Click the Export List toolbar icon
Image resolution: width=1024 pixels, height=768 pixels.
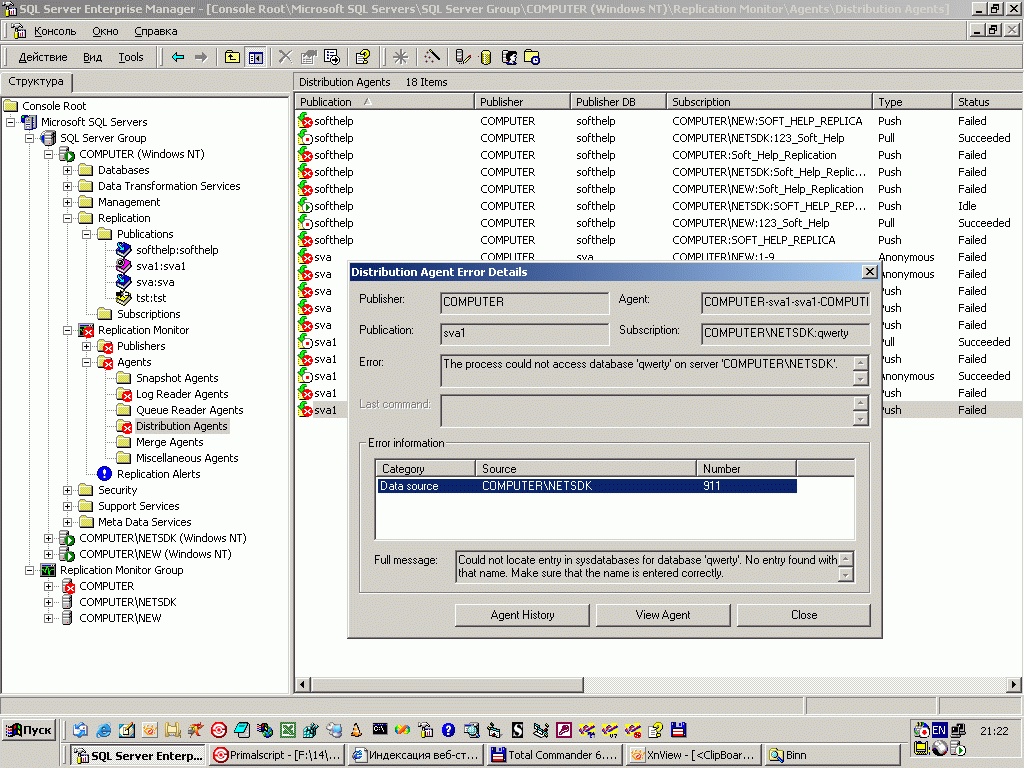coord(332,57)
